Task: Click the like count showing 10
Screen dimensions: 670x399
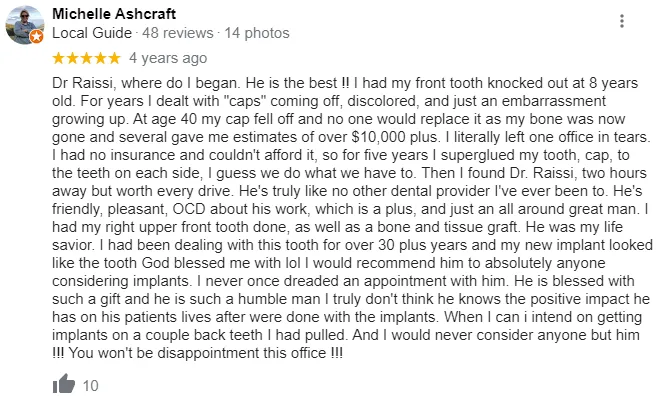Action: 91,386
